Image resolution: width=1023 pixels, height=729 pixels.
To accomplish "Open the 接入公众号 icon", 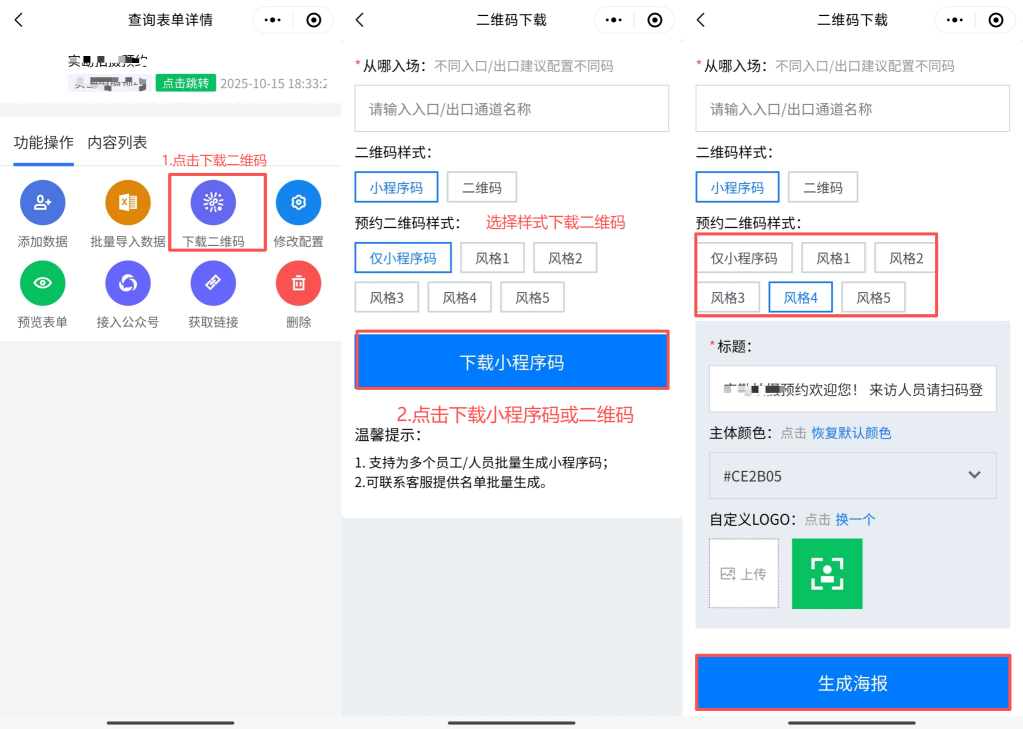I will 128,283.
